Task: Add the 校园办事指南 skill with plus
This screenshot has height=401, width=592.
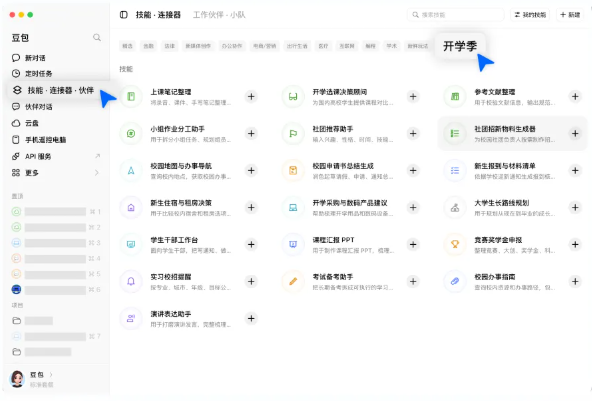Action: coord(575,282)
